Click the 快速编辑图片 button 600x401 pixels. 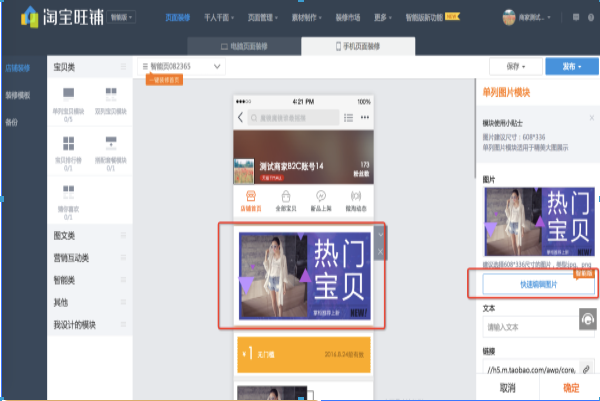[538, 284]
